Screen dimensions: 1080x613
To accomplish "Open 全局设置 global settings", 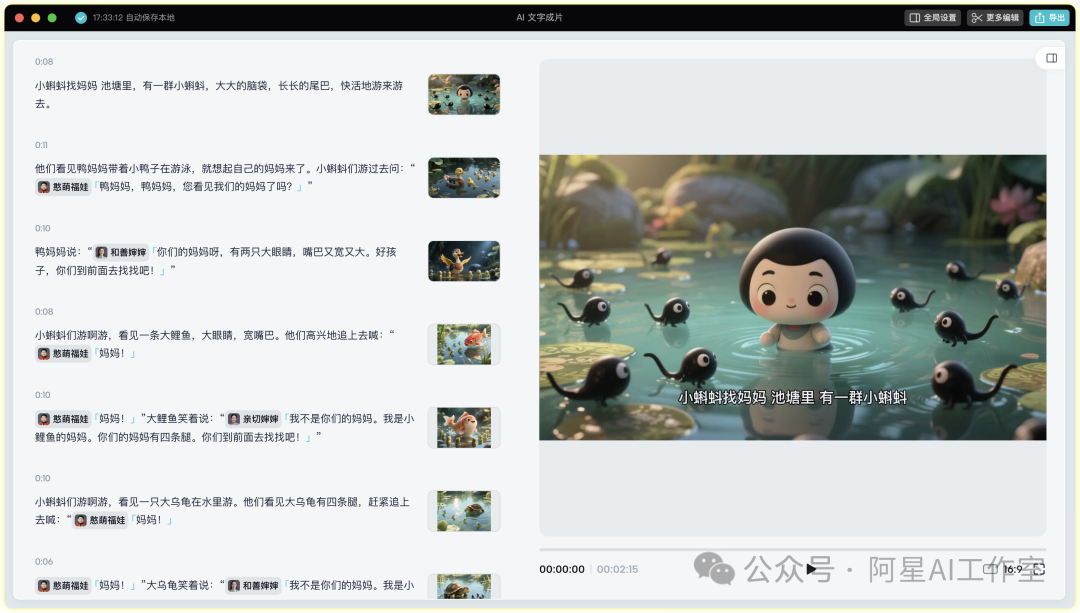I will 933,18.
